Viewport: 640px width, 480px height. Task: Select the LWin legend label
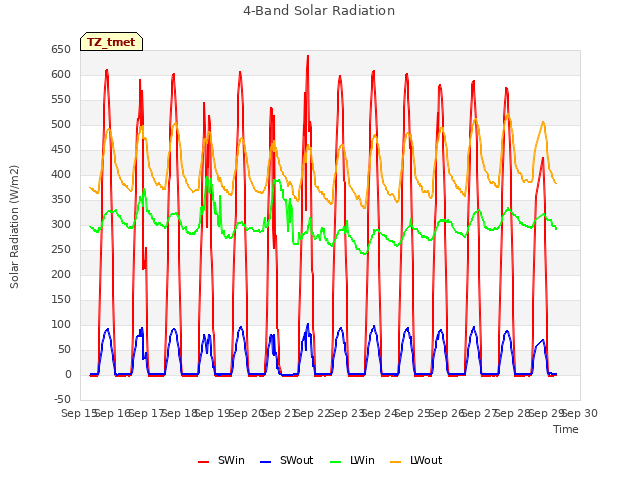(362, 460)
